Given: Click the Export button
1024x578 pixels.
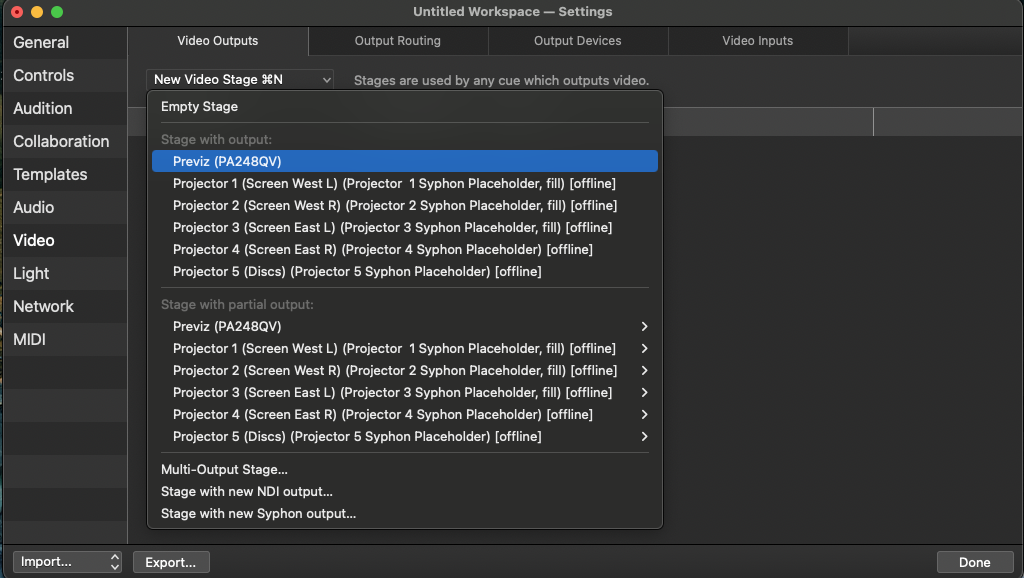Looking at the screenshot, I should click(171, 562).
